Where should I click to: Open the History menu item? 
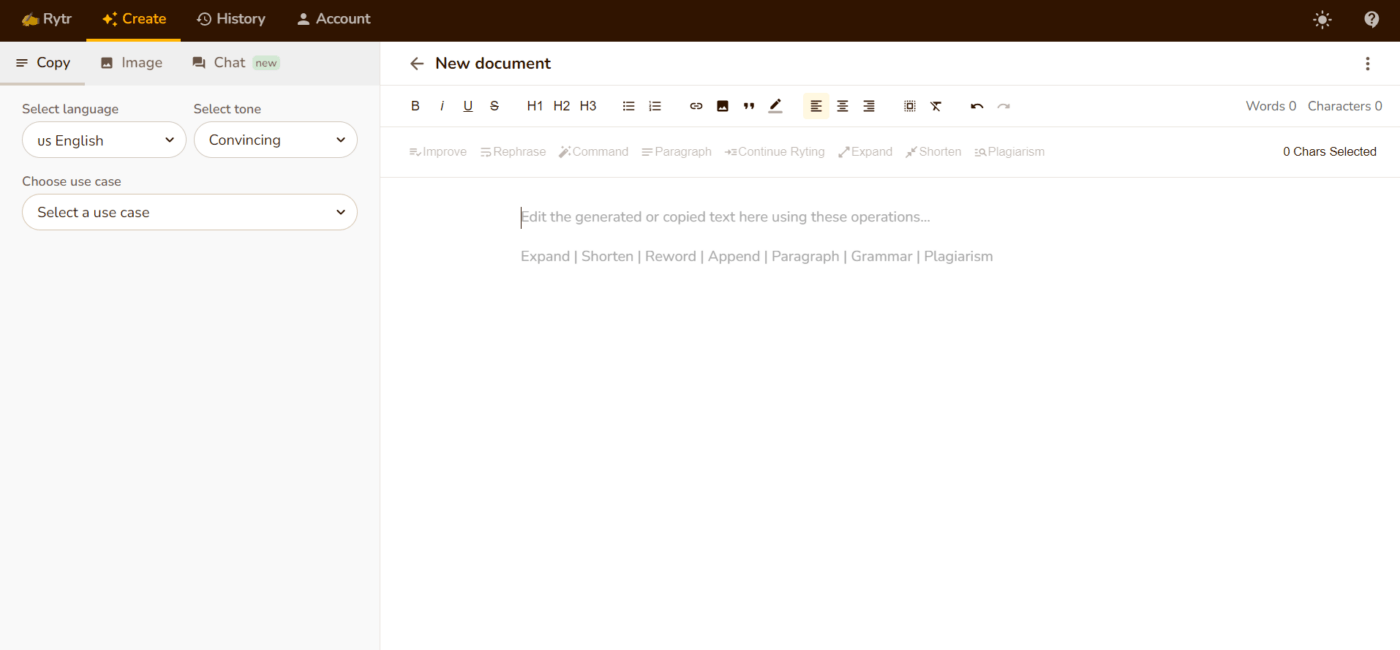(x=231, y=19)
